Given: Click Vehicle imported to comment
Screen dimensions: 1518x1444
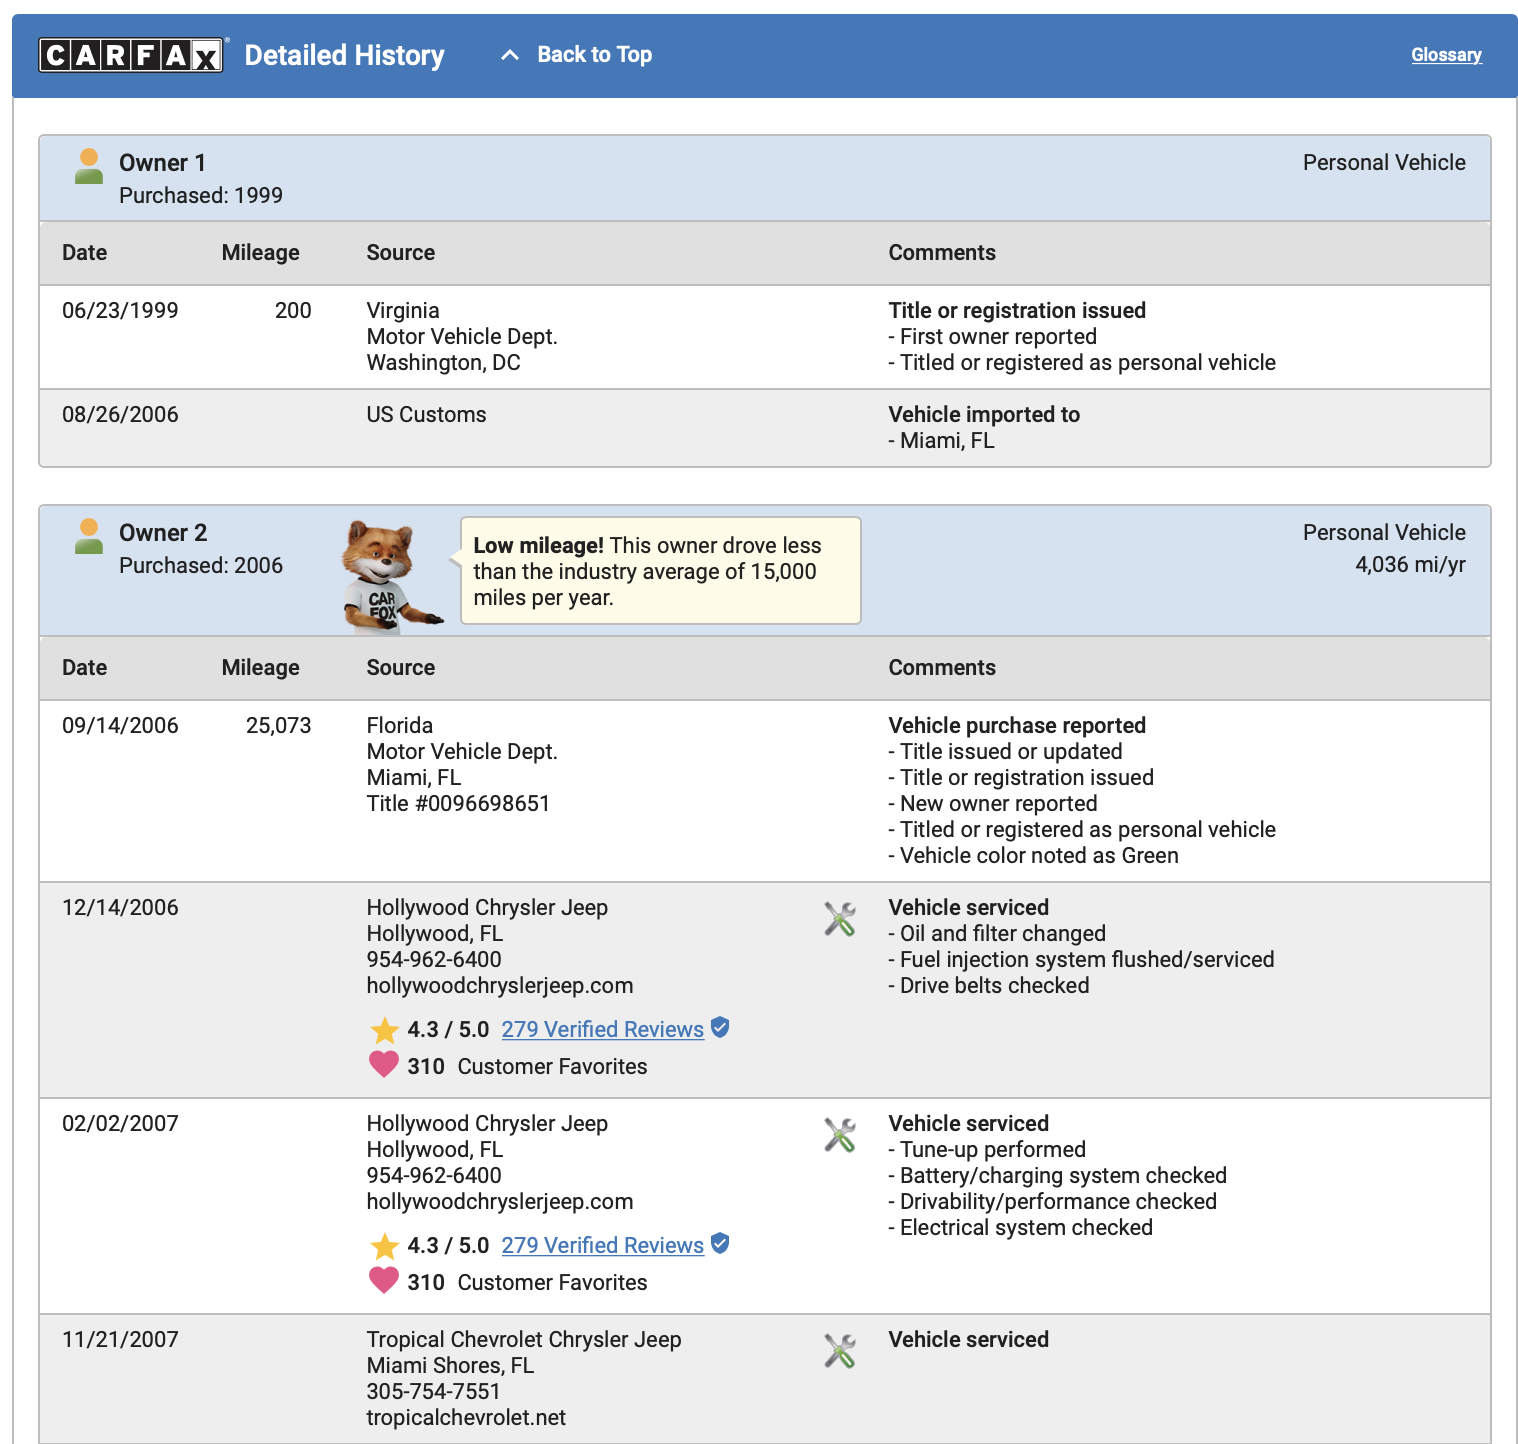Looking at the screenshot, I should click(984, 414).
